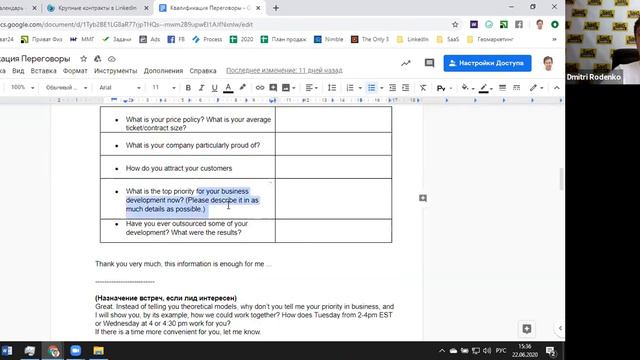Open the Вставка menu
640x360 pixels.
[x=43, y=71]
